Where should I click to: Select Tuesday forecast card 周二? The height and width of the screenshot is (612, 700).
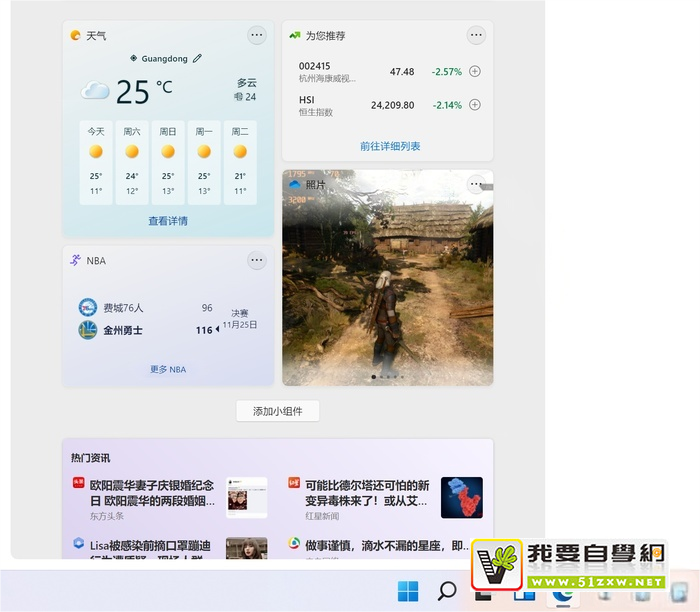point(240,162)
